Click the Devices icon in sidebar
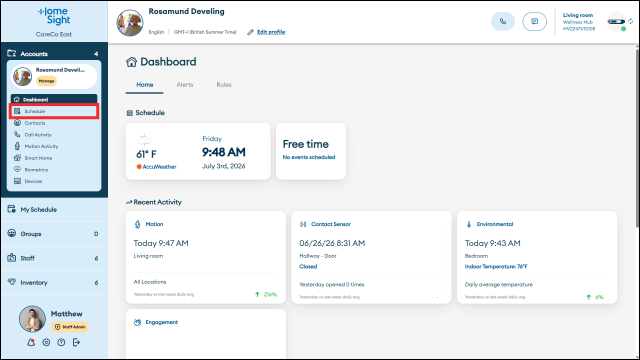 [x=17, y=181]
